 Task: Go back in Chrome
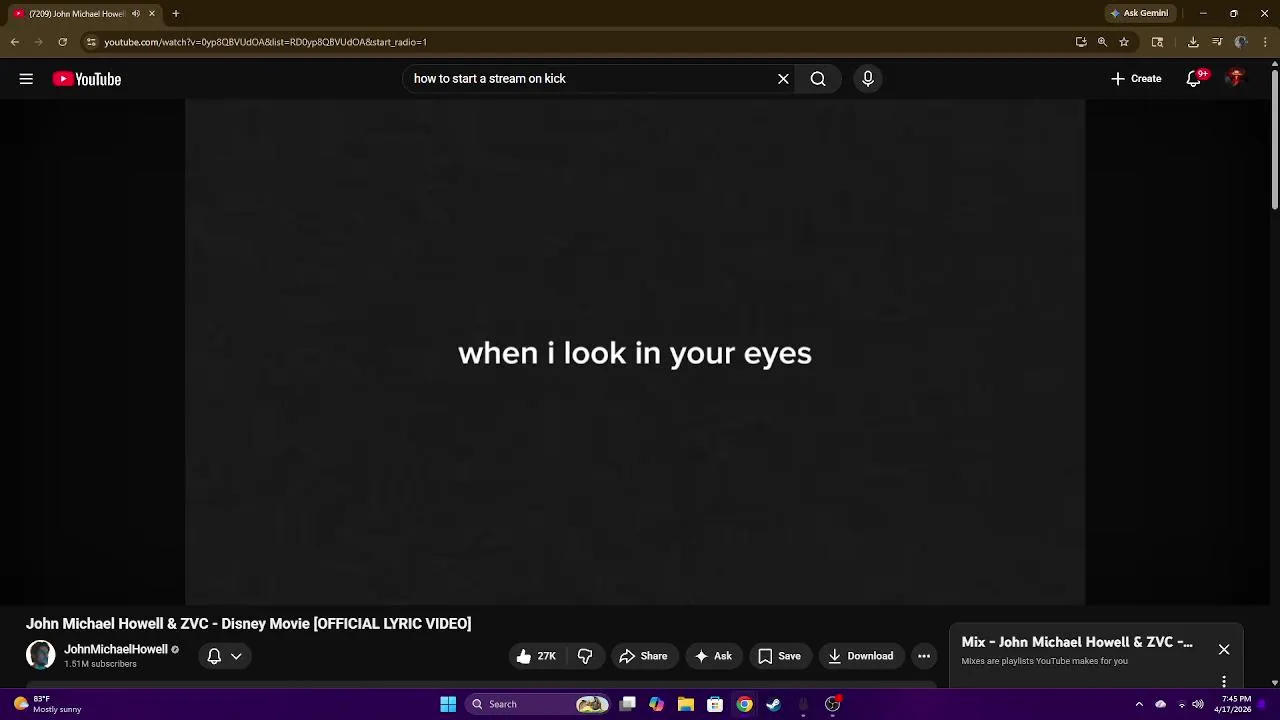(x=15, y=42)
